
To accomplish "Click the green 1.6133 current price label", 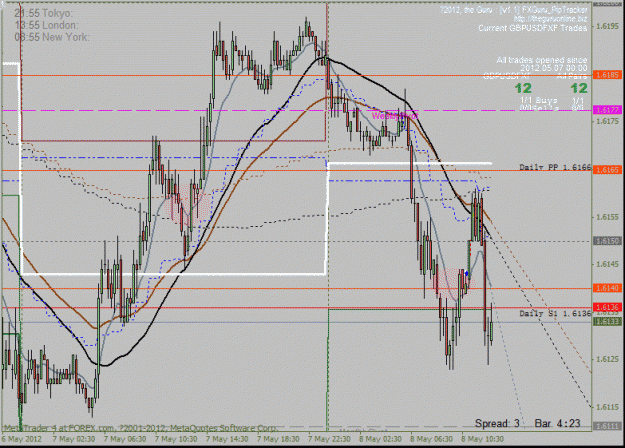I will (x=607, y=321).
